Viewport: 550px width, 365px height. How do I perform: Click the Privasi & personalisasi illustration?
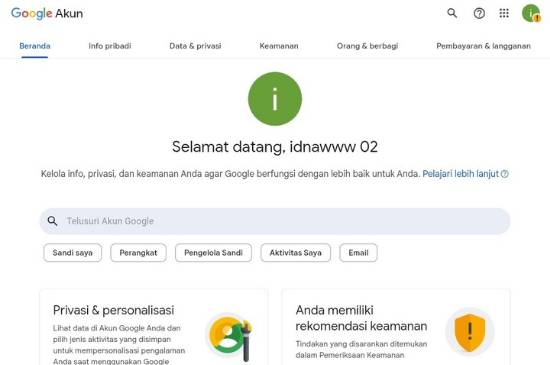click(230, 338)
